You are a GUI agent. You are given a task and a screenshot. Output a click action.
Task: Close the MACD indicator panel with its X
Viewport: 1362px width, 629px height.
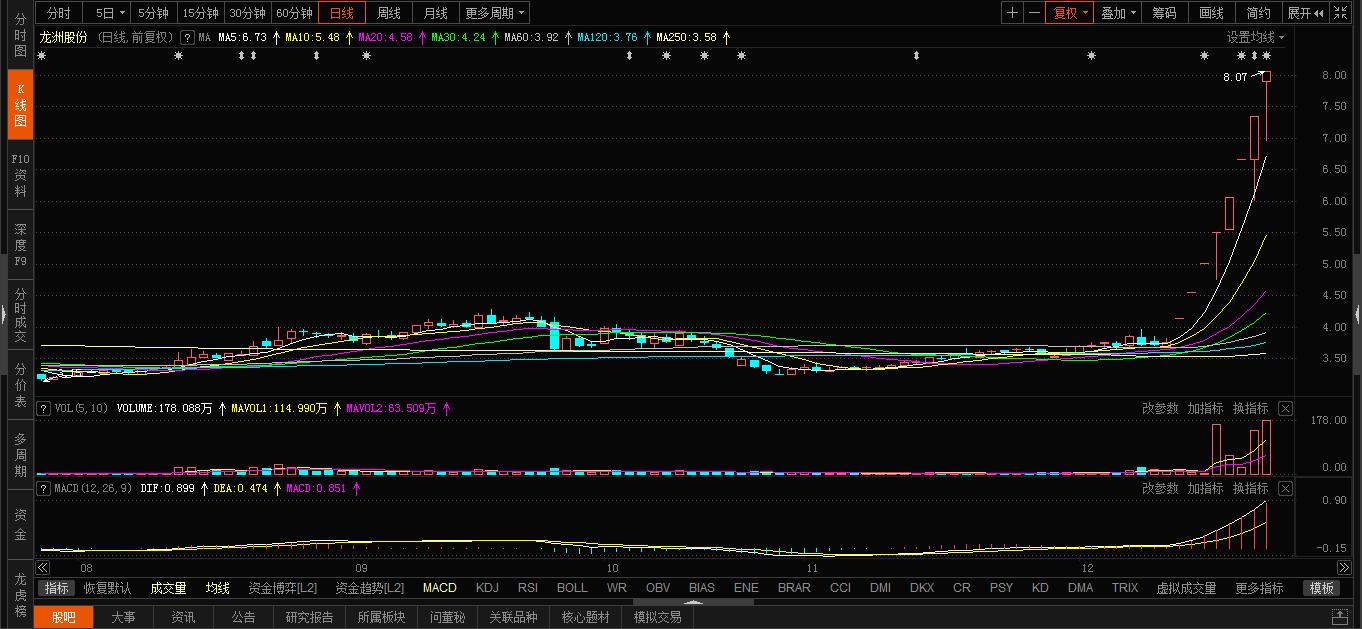point(1285,488)
